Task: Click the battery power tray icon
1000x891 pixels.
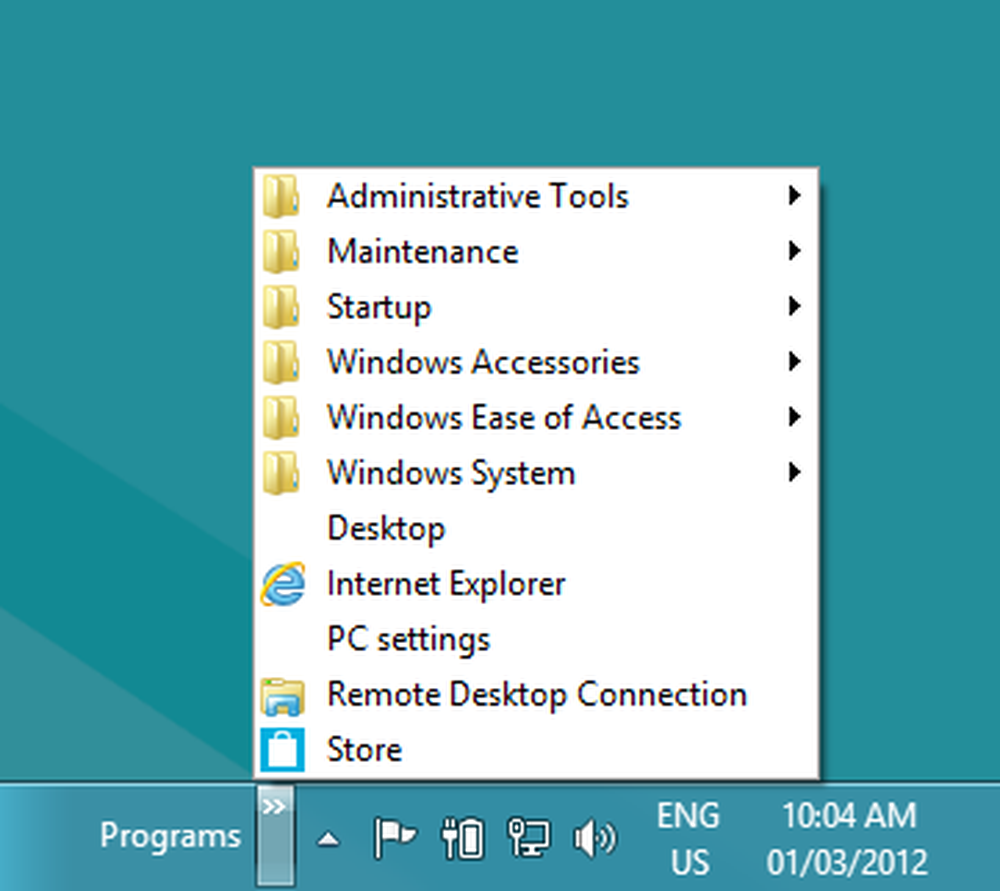Action: pyautogui.click(x=462, y=838)
